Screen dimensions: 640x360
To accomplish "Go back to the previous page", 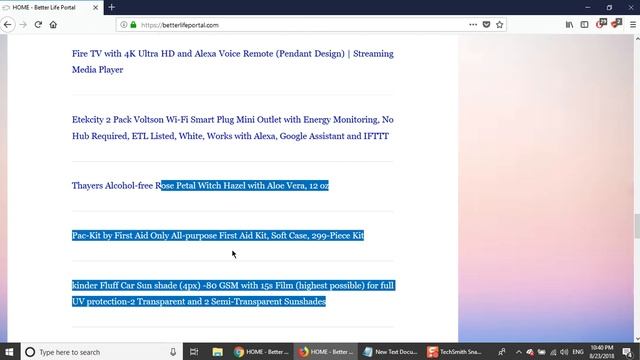I will point(7,24).
